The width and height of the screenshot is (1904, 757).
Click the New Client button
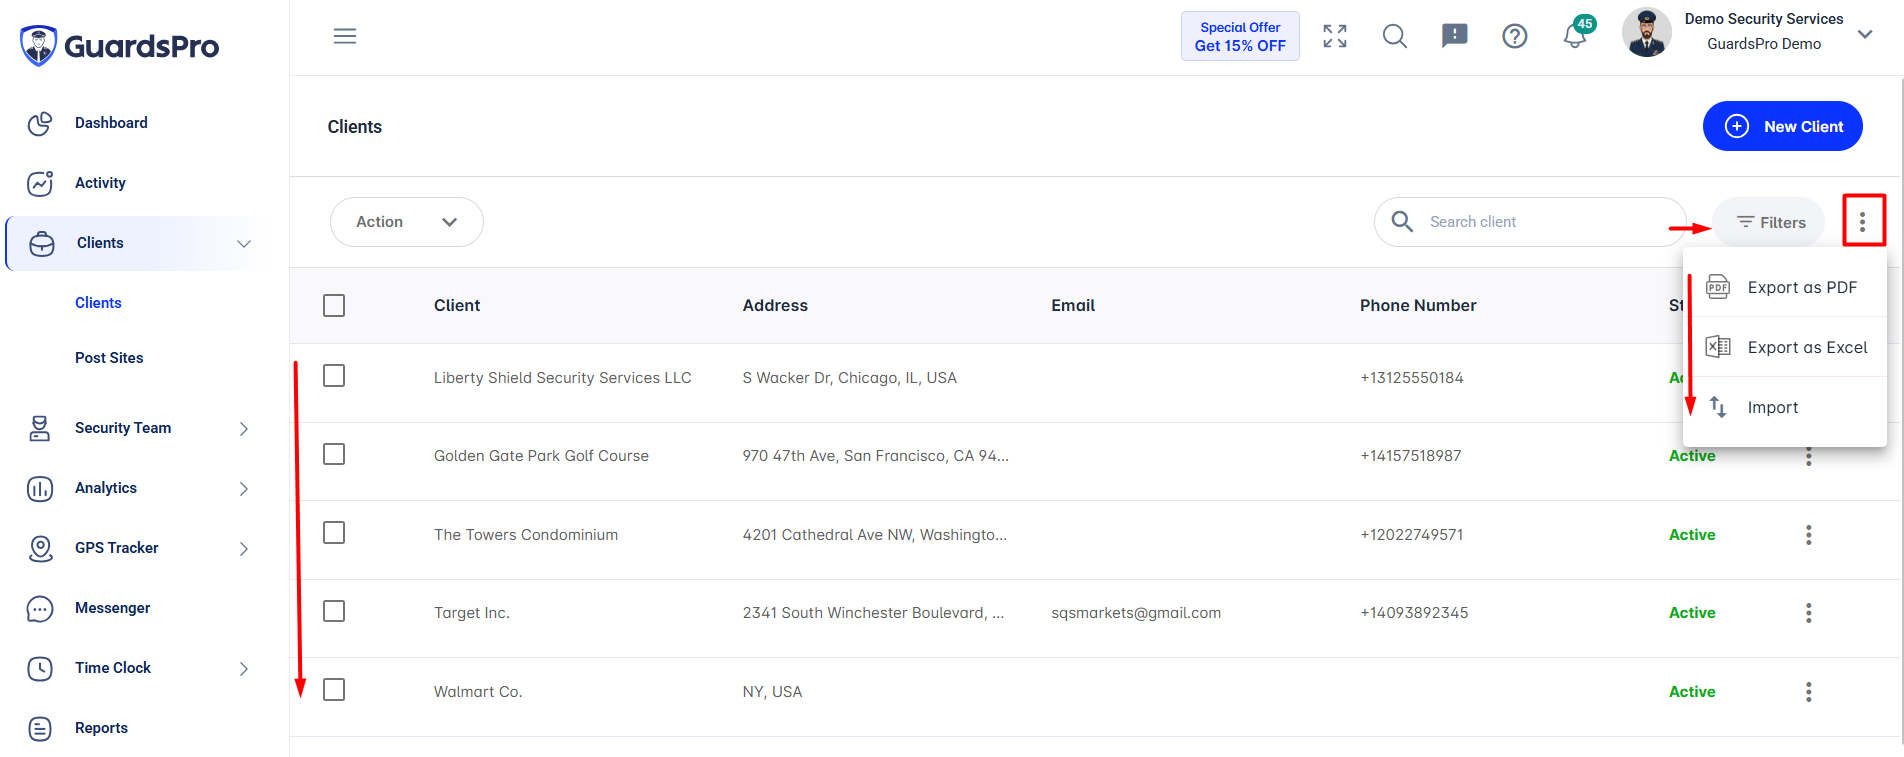click(x=1782, y=126)
